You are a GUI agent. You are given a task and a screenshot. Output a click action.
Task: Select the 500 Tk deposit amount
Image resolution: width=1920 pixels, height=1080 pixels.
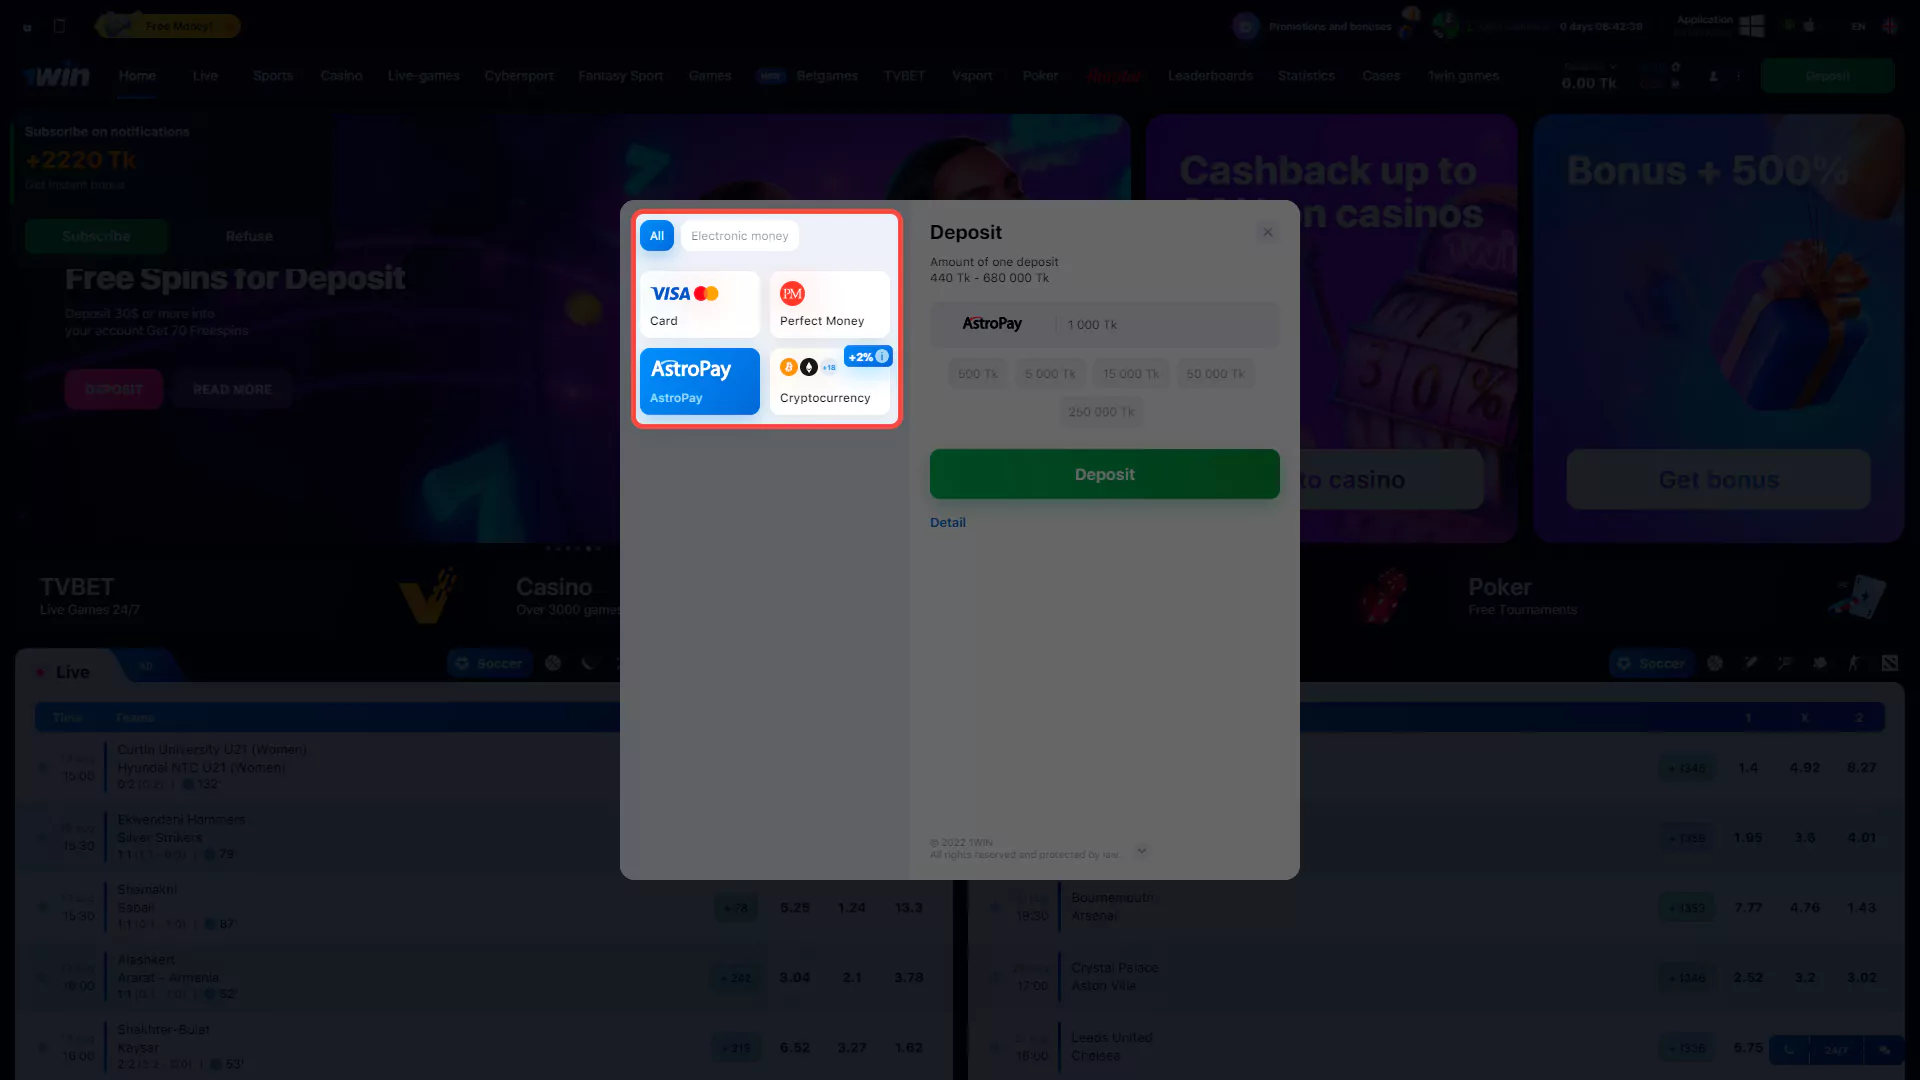click(x=977, y=373)
